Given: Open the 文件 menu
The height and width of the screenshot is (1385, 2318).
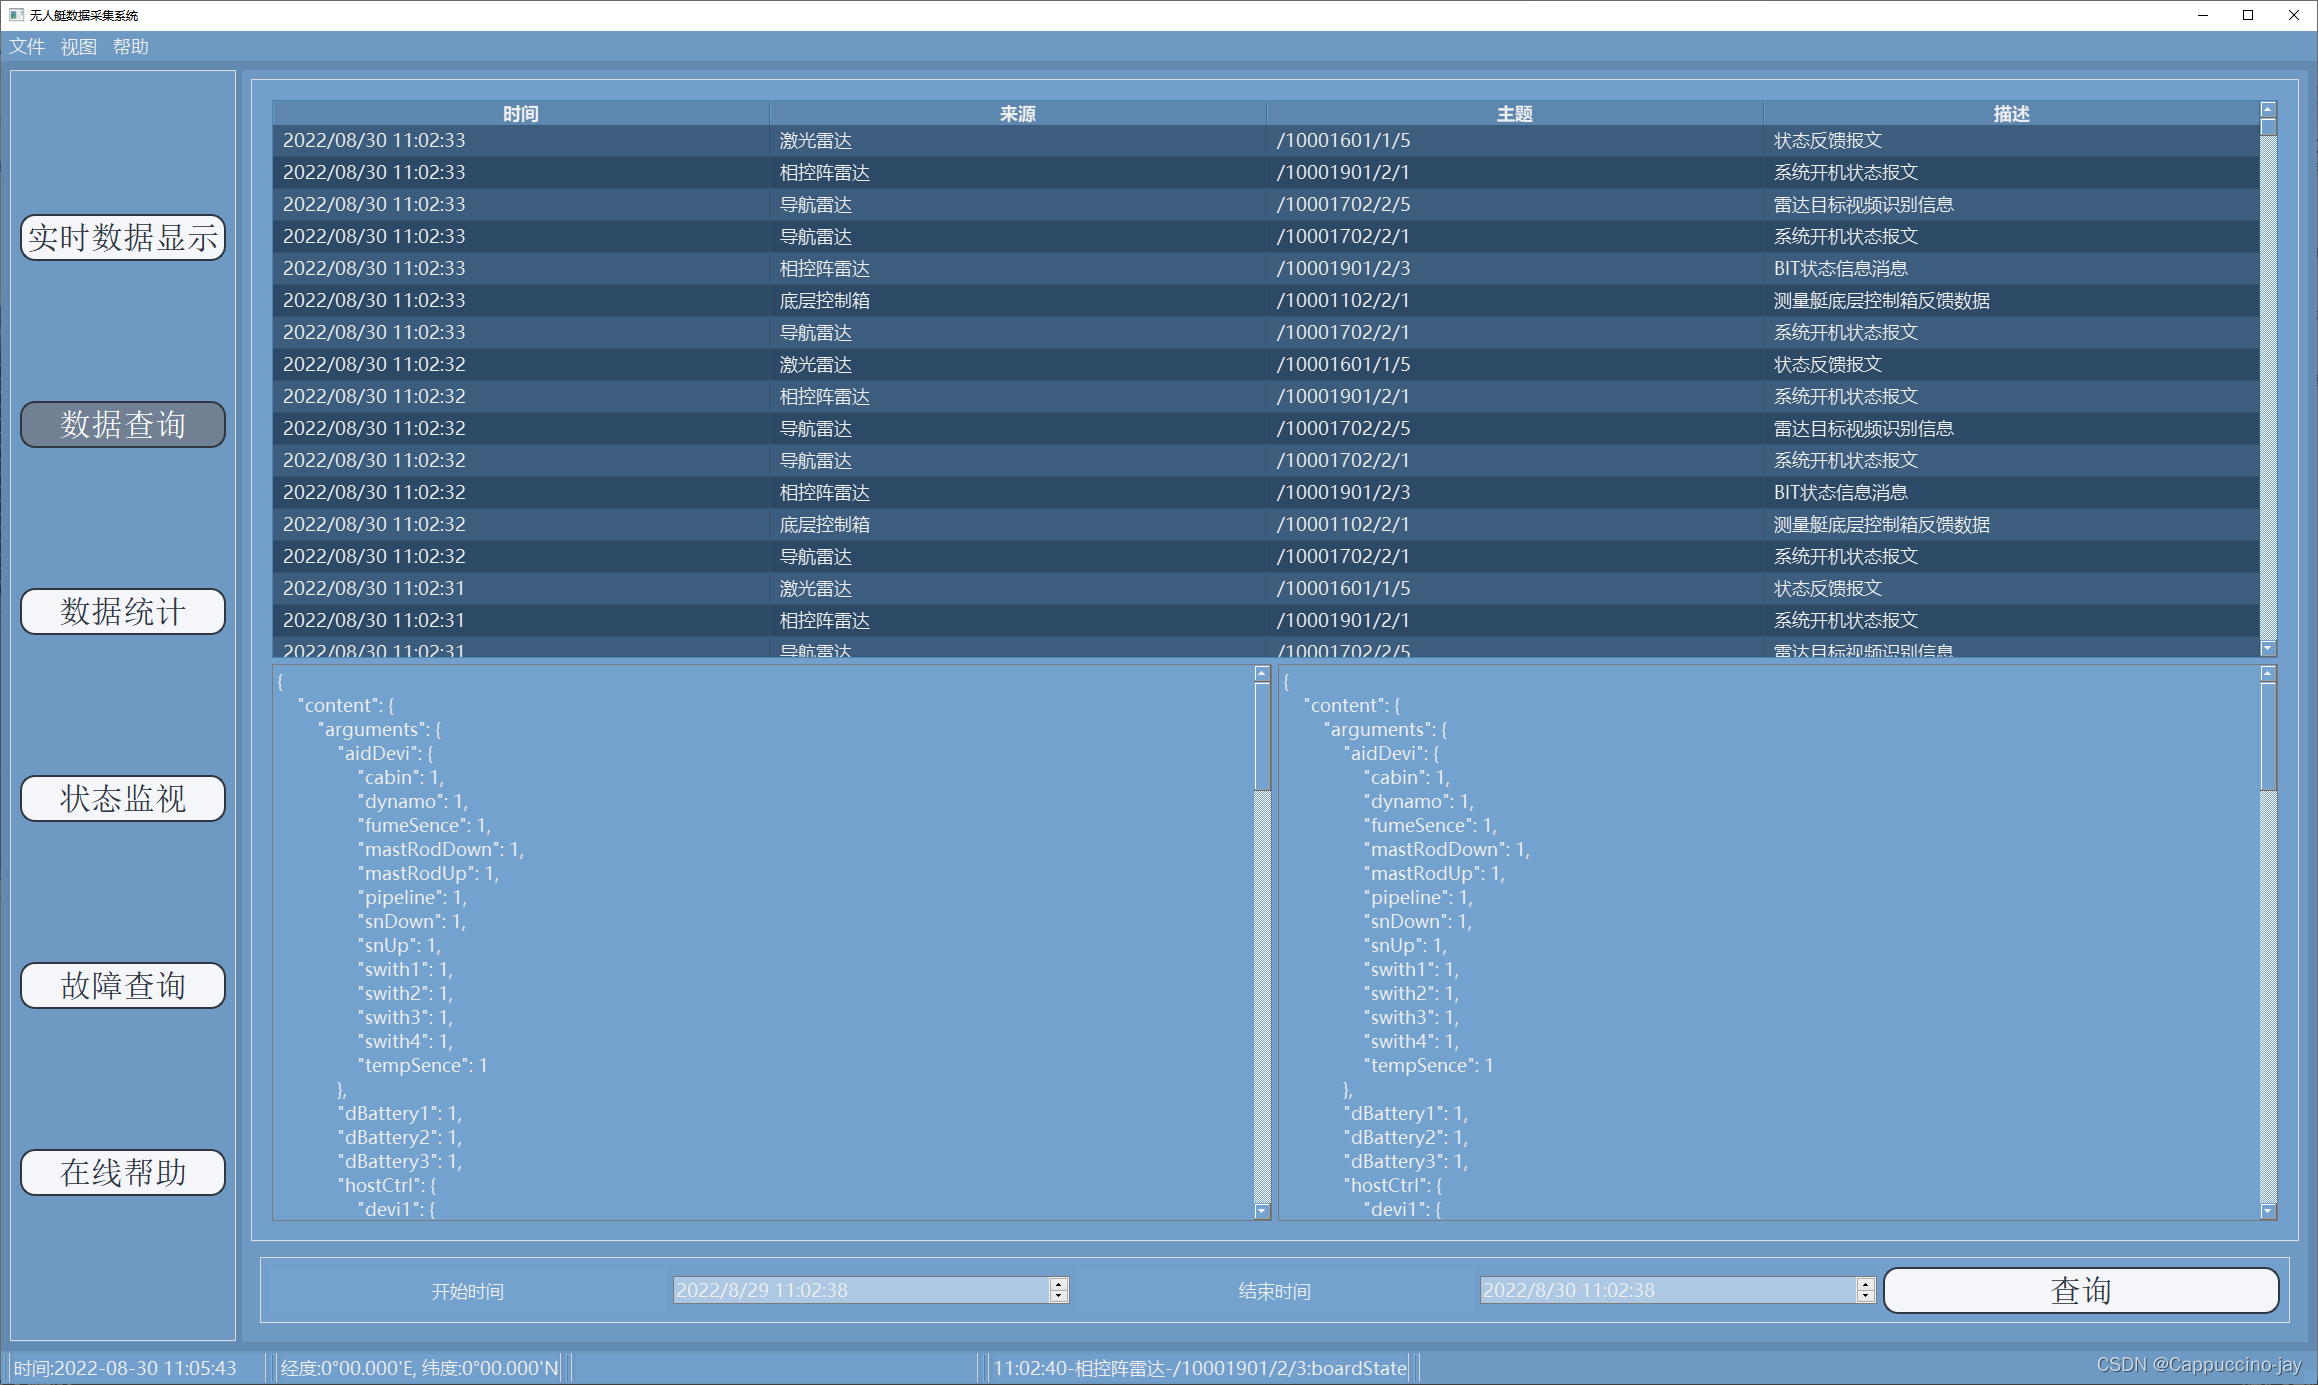Looking at the screenshot, I should pos(27,47).
